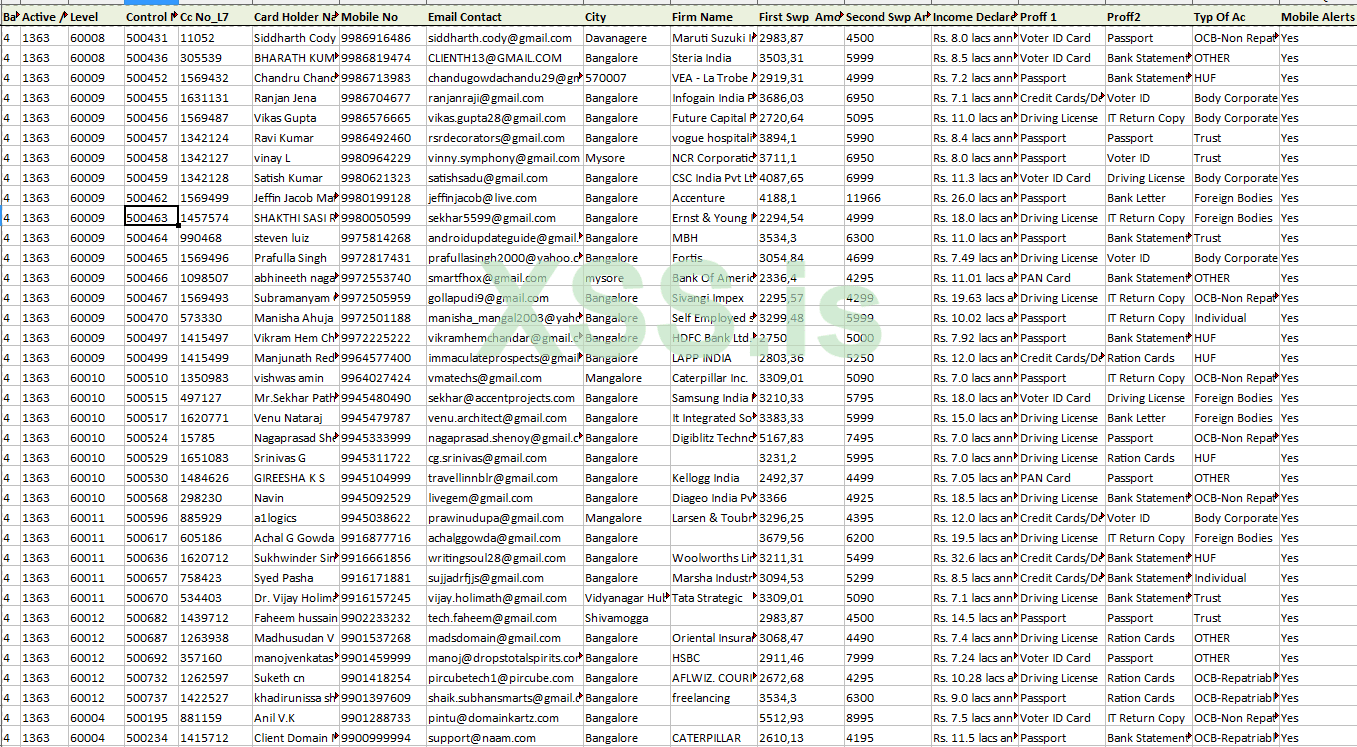Click the city cell "Shivamogga"

(x=626, y=618)
